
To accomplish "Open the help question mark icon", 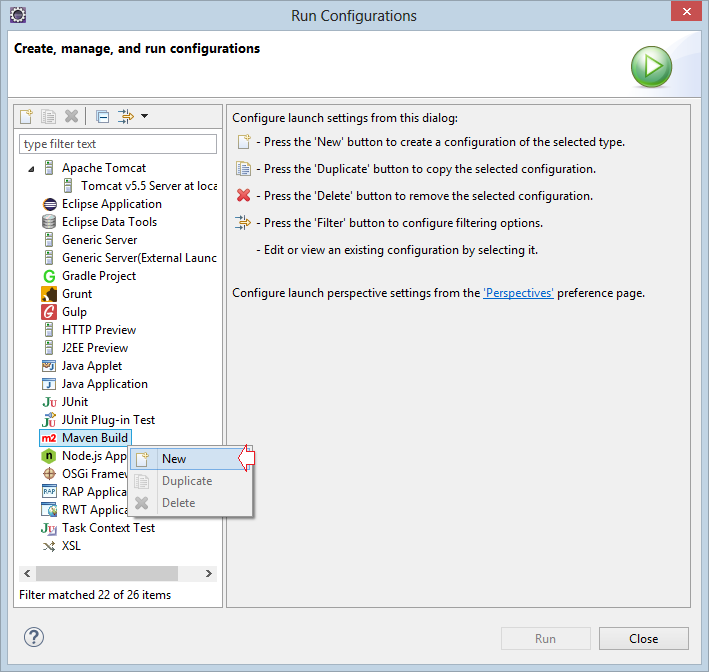I will point(34,637).
